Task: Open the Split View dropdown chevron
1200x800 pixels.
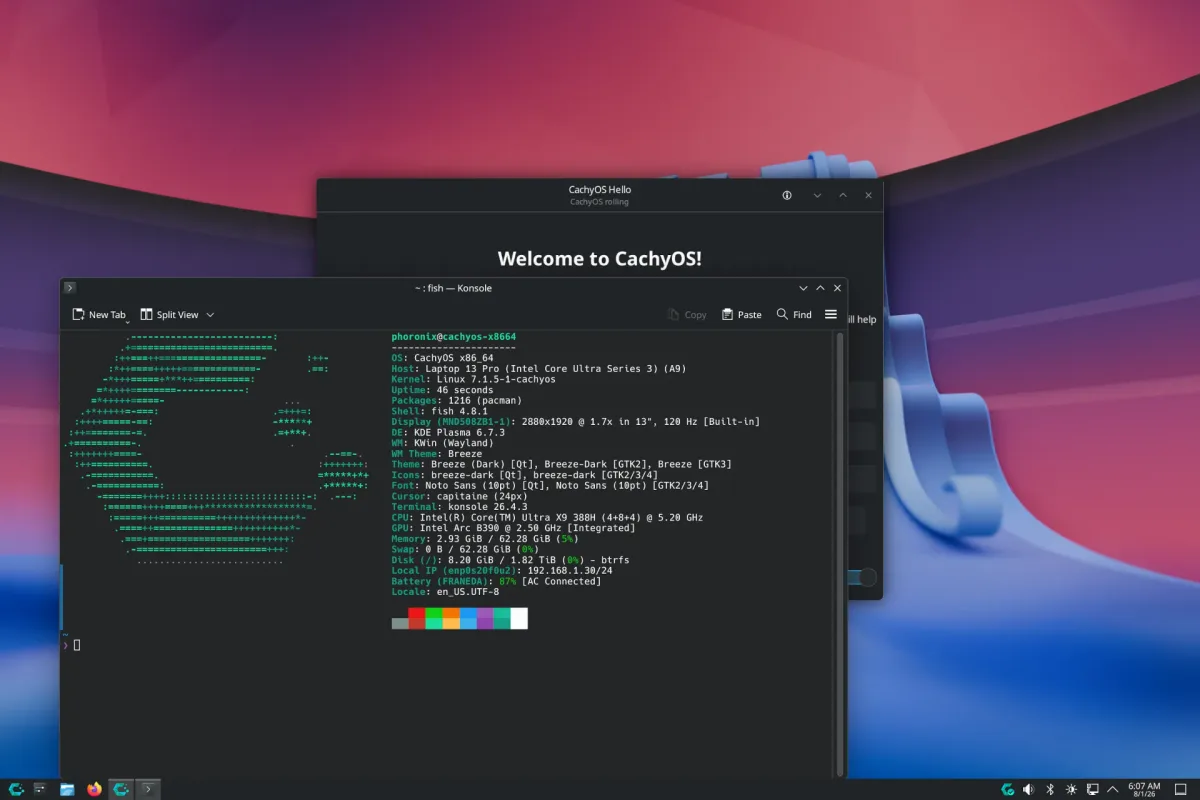Action: (210, 315)
